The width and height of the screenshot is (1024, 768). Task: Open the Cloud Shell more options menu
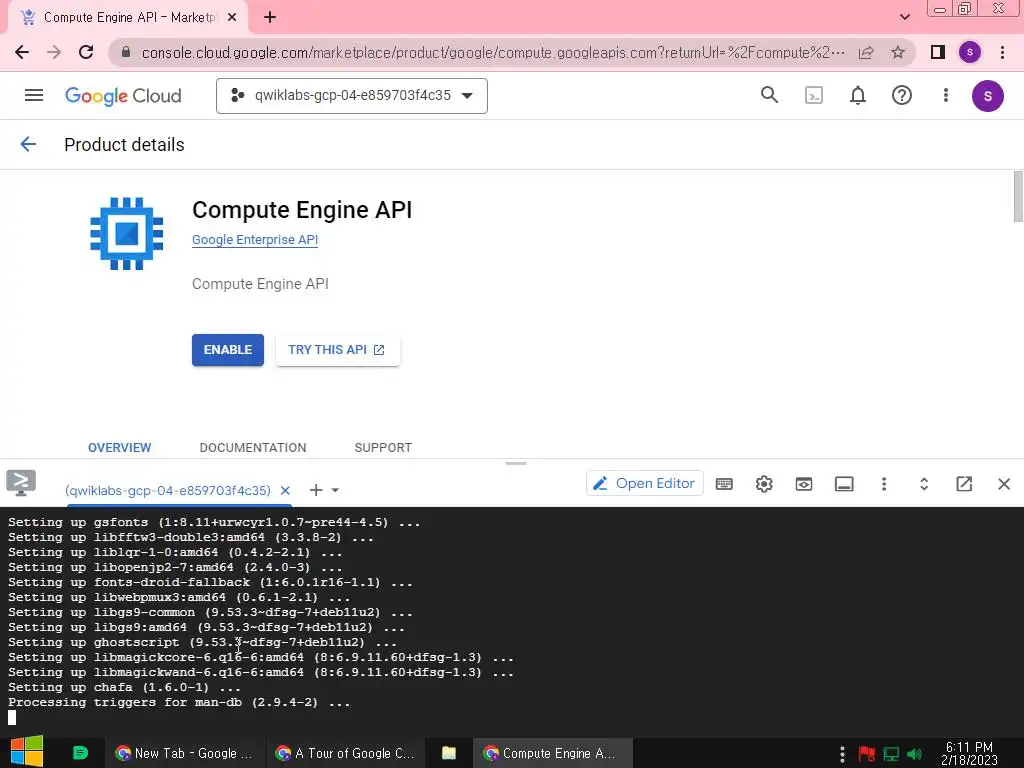click(x=884, y=484)
